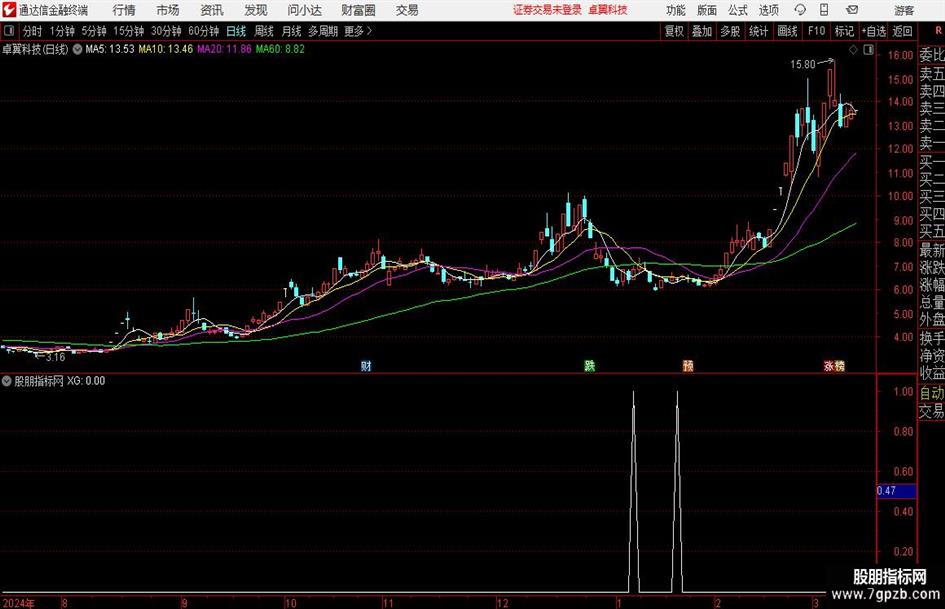
Task: Open the 行情 menu
Action: 124,10
